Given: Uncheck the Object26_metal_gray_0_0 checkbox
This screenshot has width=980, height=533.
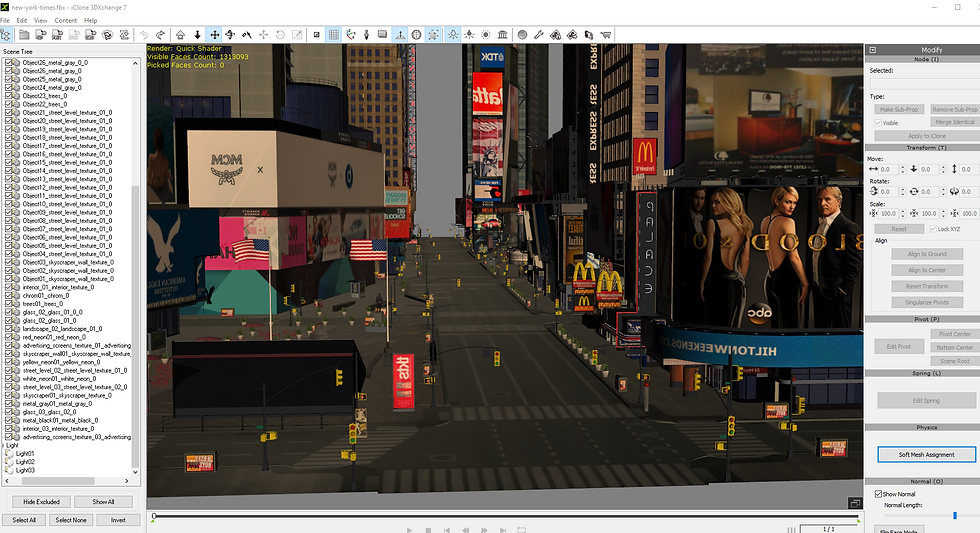Looking at the screenshot, I should [x=9, y=62].
